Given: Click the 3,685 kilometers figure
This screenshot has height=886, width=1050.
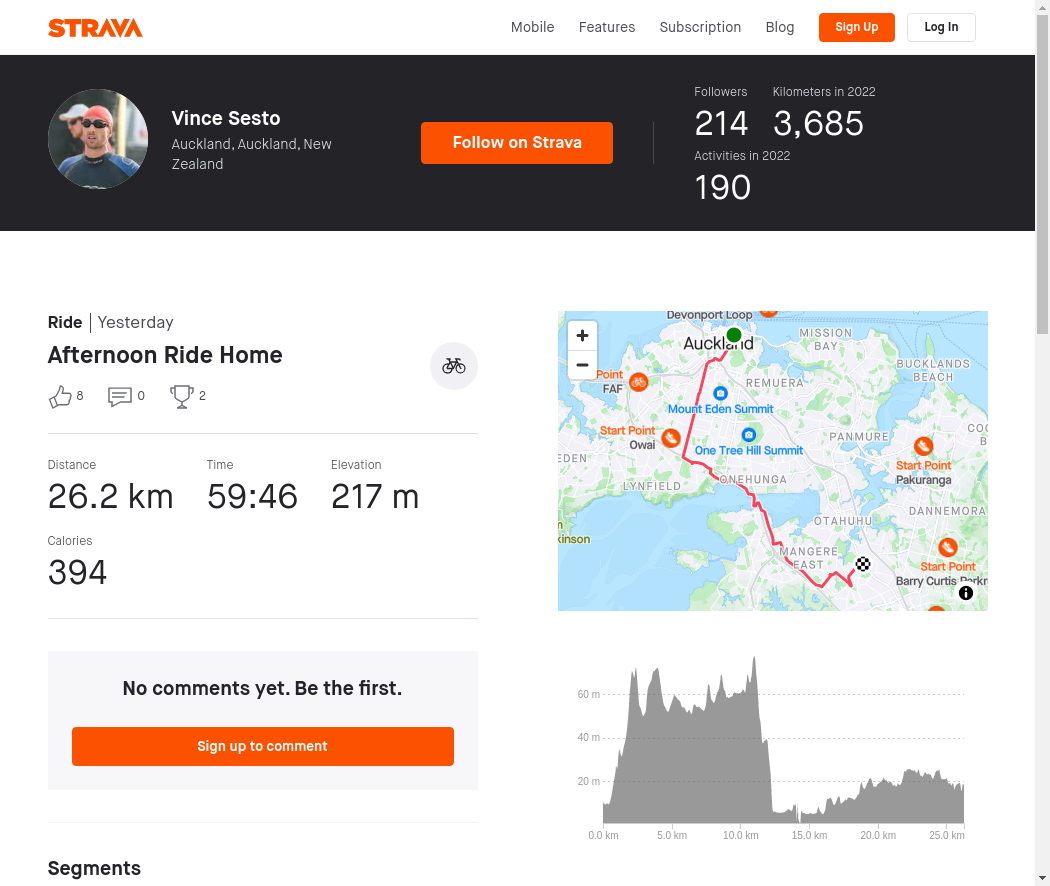Looking at the screenshot, I should pyautogui.click(x=818, y=123).
